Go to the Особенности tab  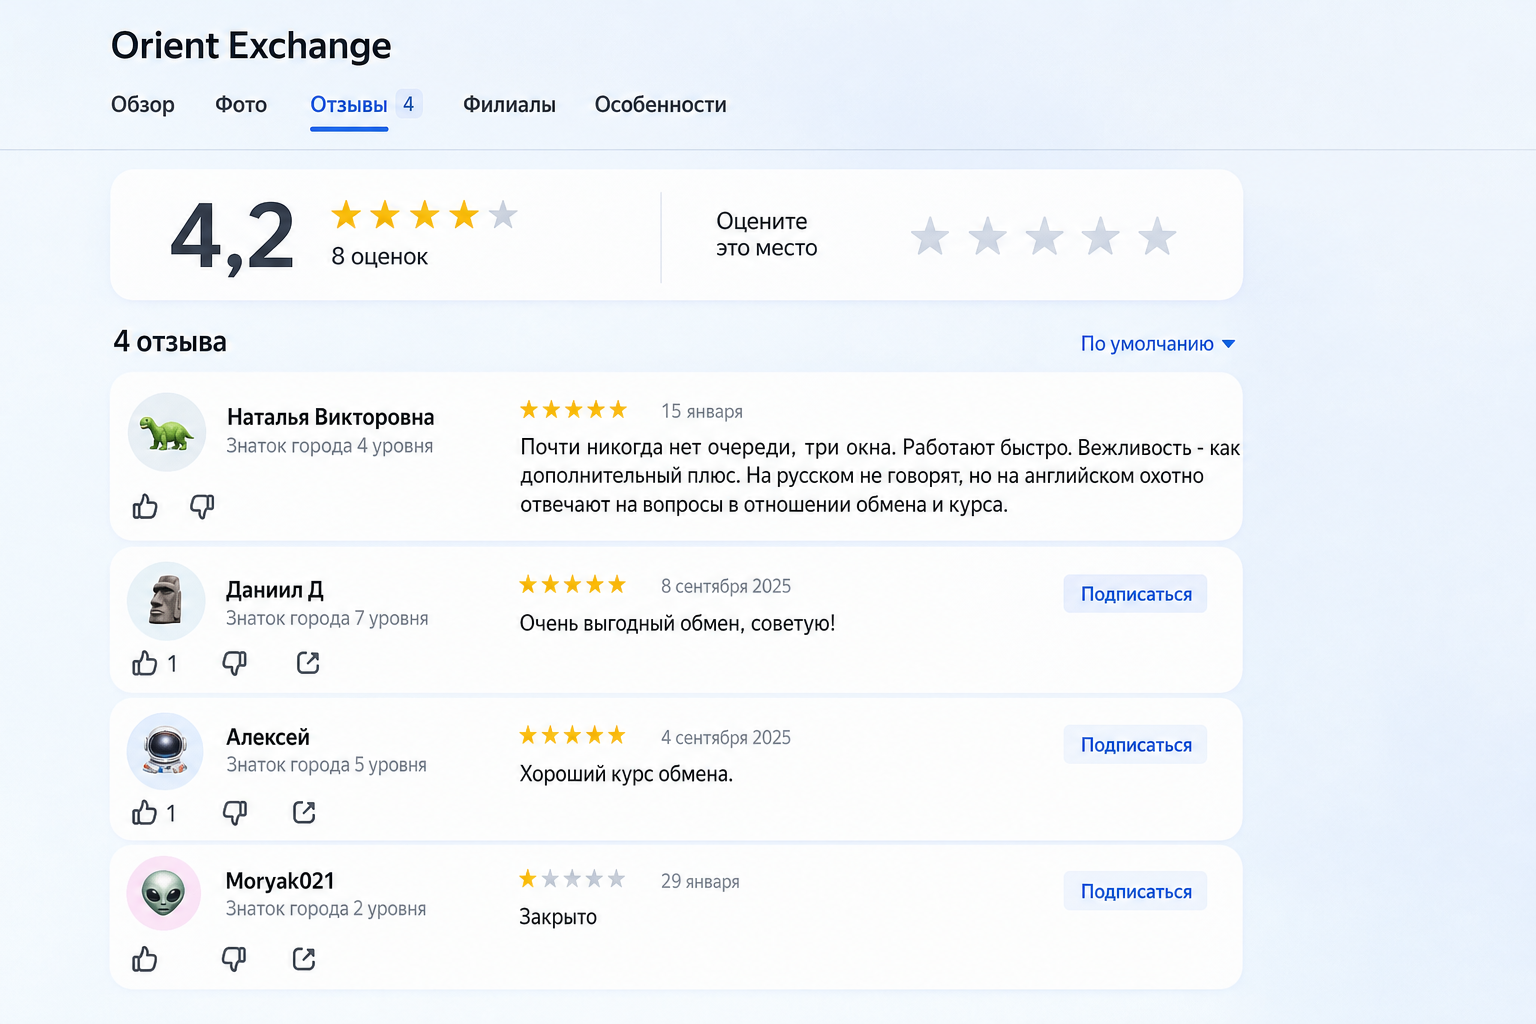pos(660,105)
